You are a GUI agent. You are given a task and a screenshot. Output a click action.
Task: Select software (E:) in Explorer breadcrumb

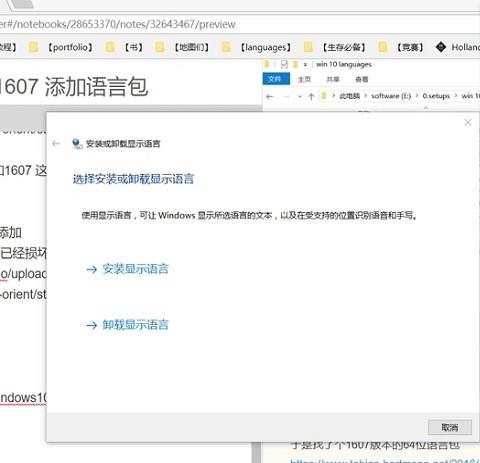(x=391, y=96)
